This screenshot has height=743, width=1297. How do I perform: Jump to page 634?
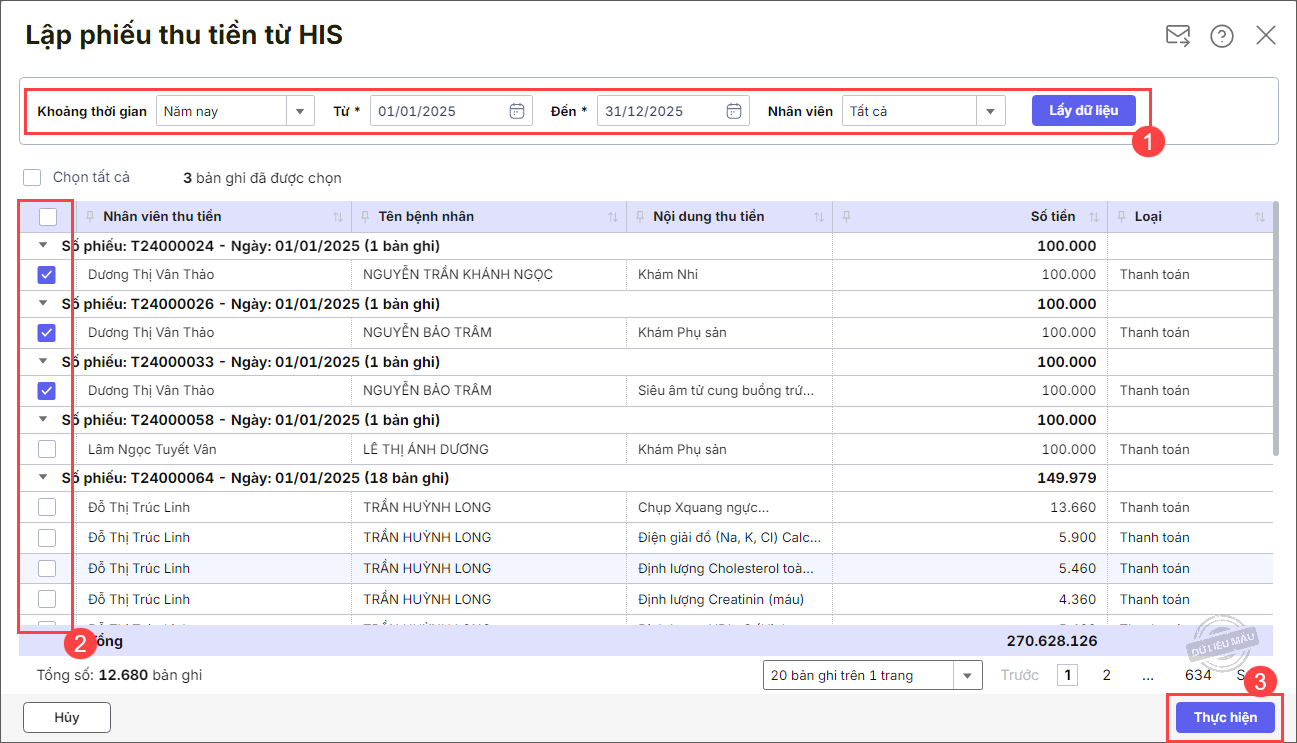(x=1198, y=675)
